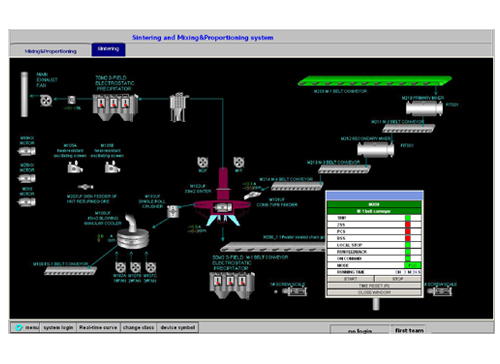Click the TIME RESET button
This screenshot has width=500, height=364.
pyautogui.click(x=374, y=286)
